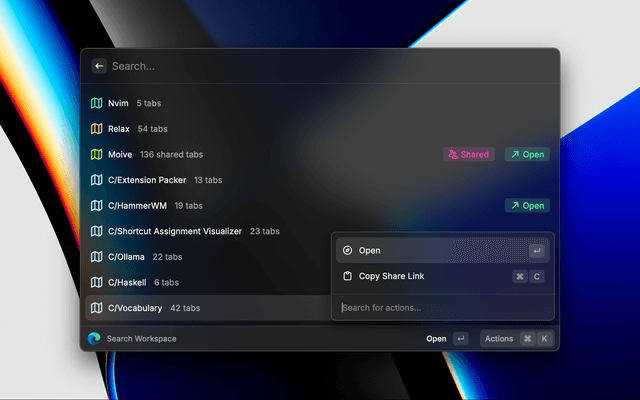Click the compass icon beside Open action
Image resolution: width=640 pixels, height=400 pixels.
(347, 251)
